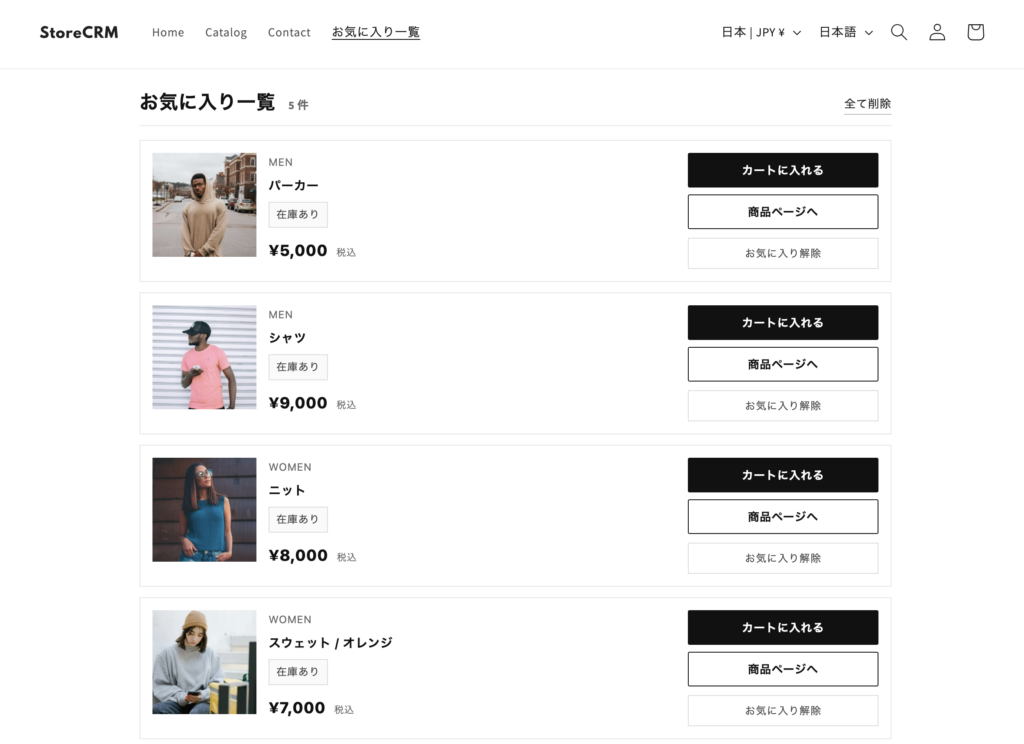
Task: Open the product page for シャツ
Action: [x=782, y=364]
